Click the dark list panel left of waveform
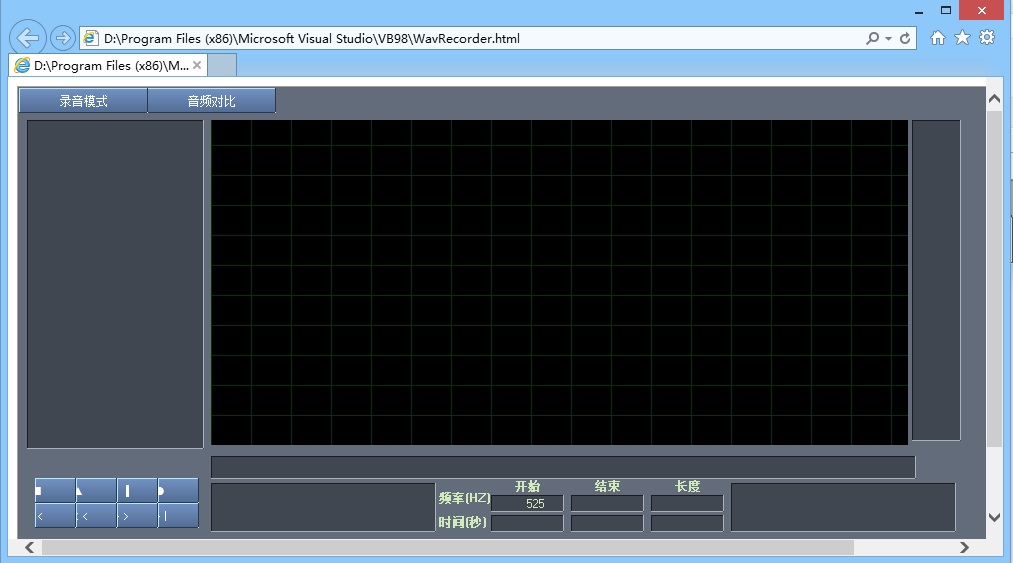Image resolution: width=1013 pixels, height=563 pixels. click(x=115, y=284)
